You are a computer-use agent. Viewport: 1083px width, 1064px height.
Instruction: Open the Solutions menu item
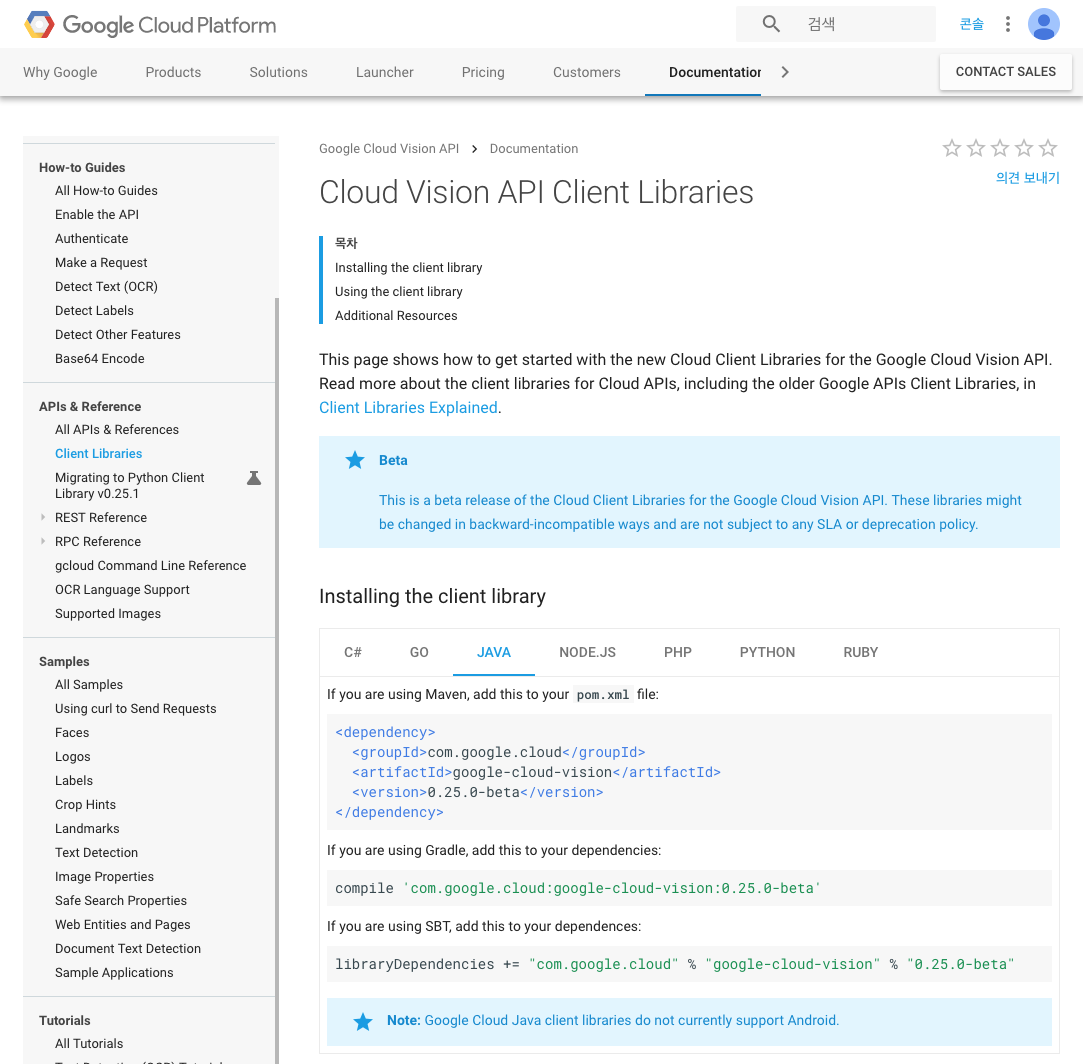click(278, 72)
